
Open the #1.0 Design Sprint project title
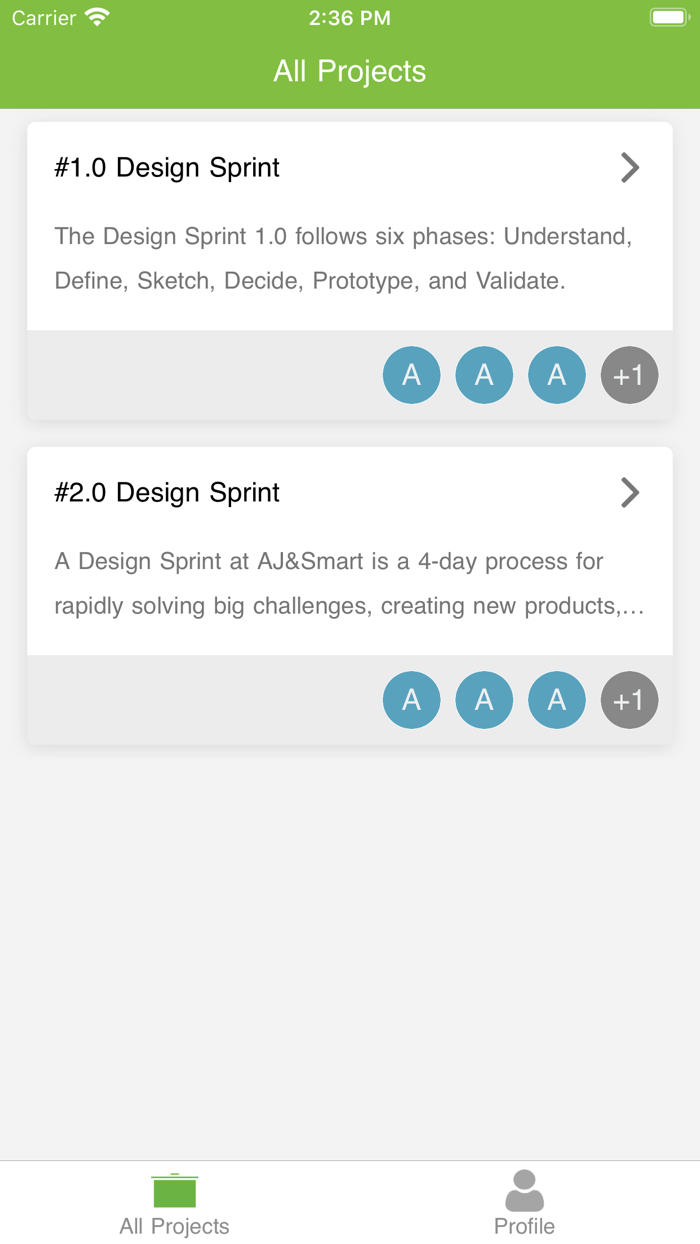[x=167, y=167]
